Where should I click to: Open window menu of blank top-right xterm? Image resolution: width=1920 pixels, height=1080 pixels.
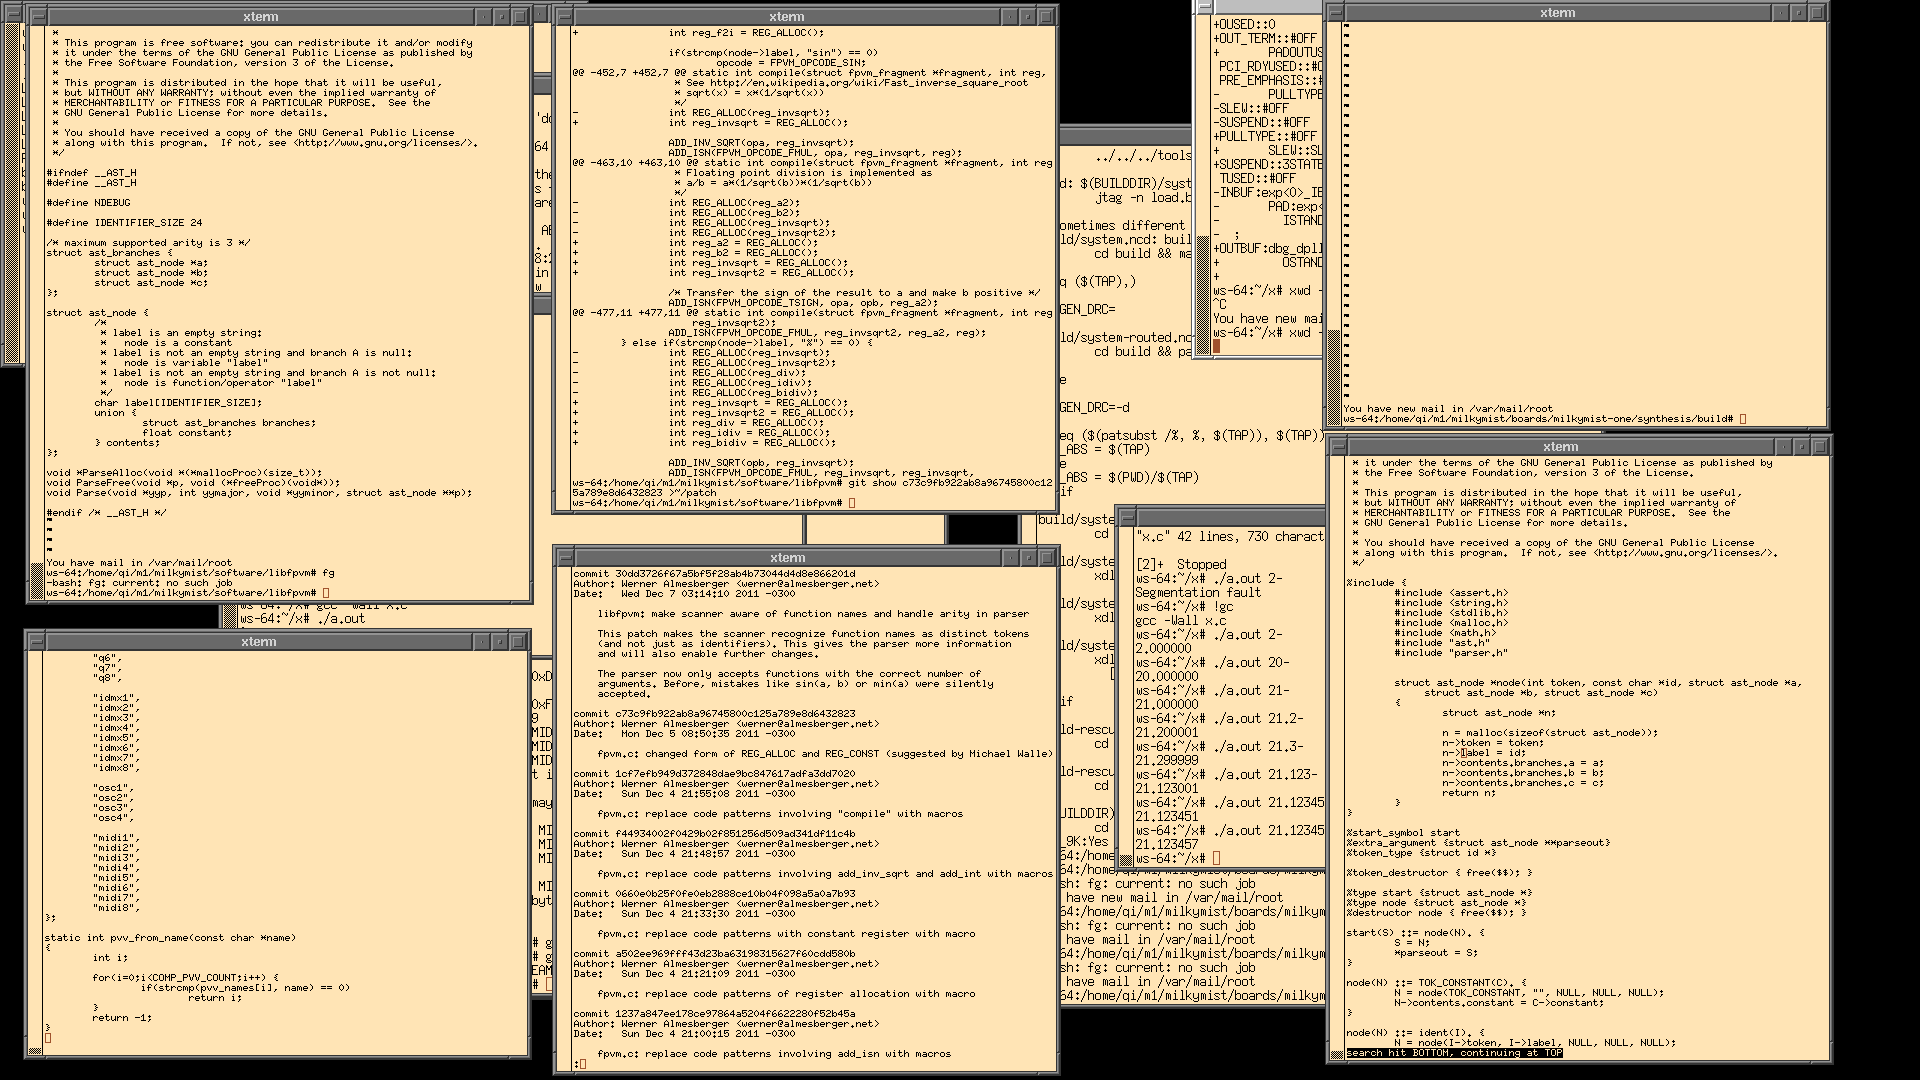coord(1336,13)
